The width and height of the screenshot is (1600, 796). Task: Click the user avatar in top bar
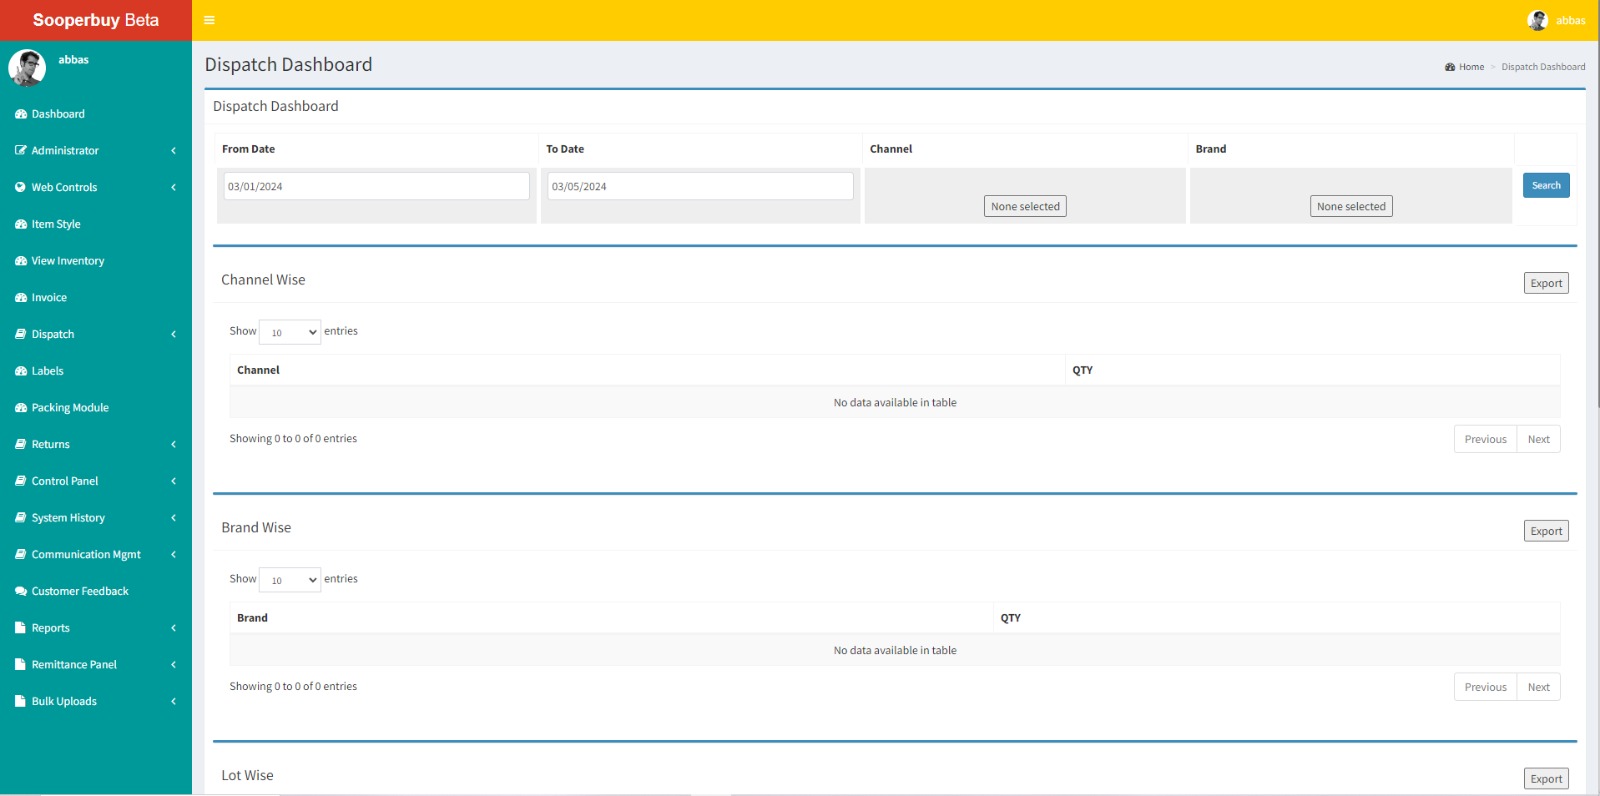coord(1537,20)
